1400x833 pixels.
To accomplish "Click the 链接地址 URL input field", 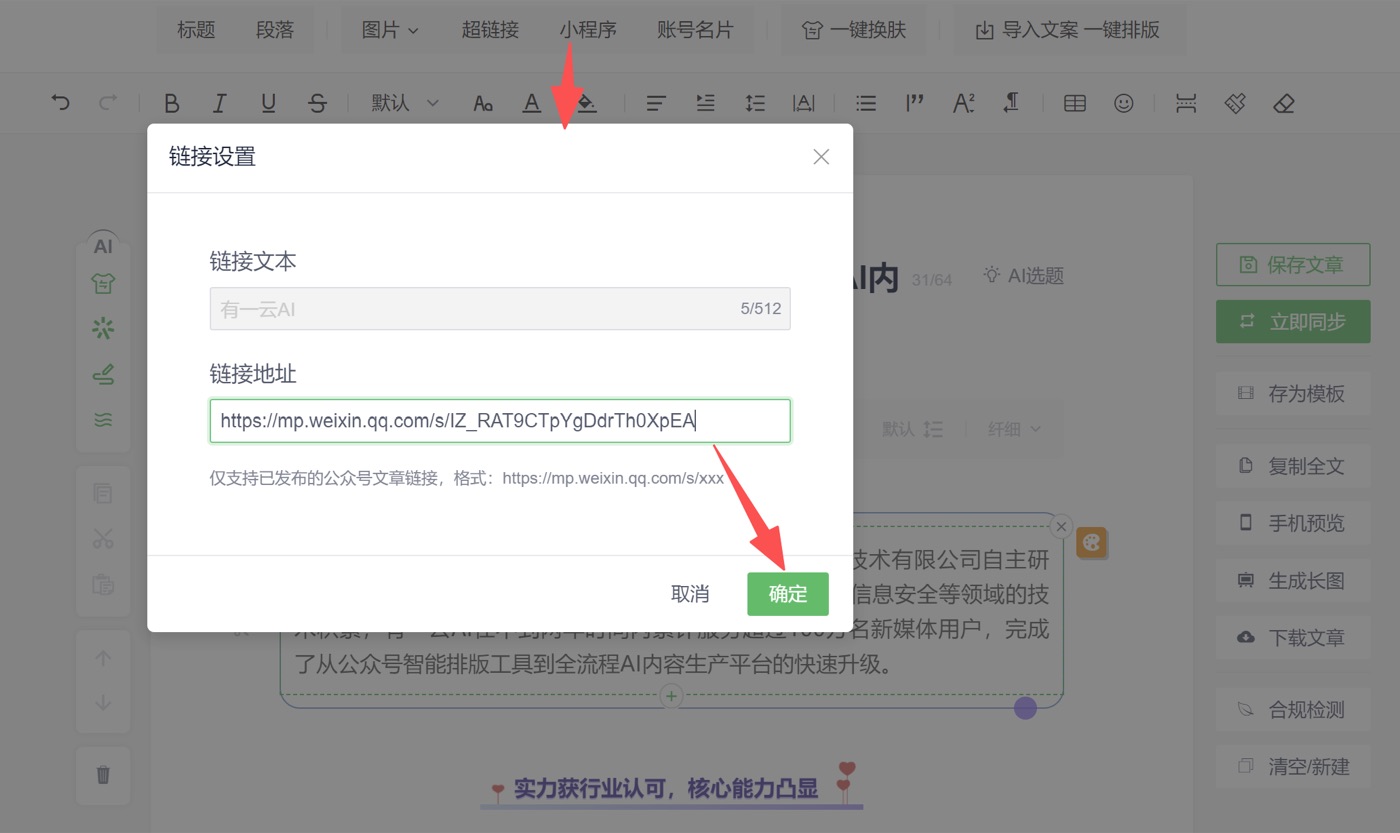I will [500, 421].
